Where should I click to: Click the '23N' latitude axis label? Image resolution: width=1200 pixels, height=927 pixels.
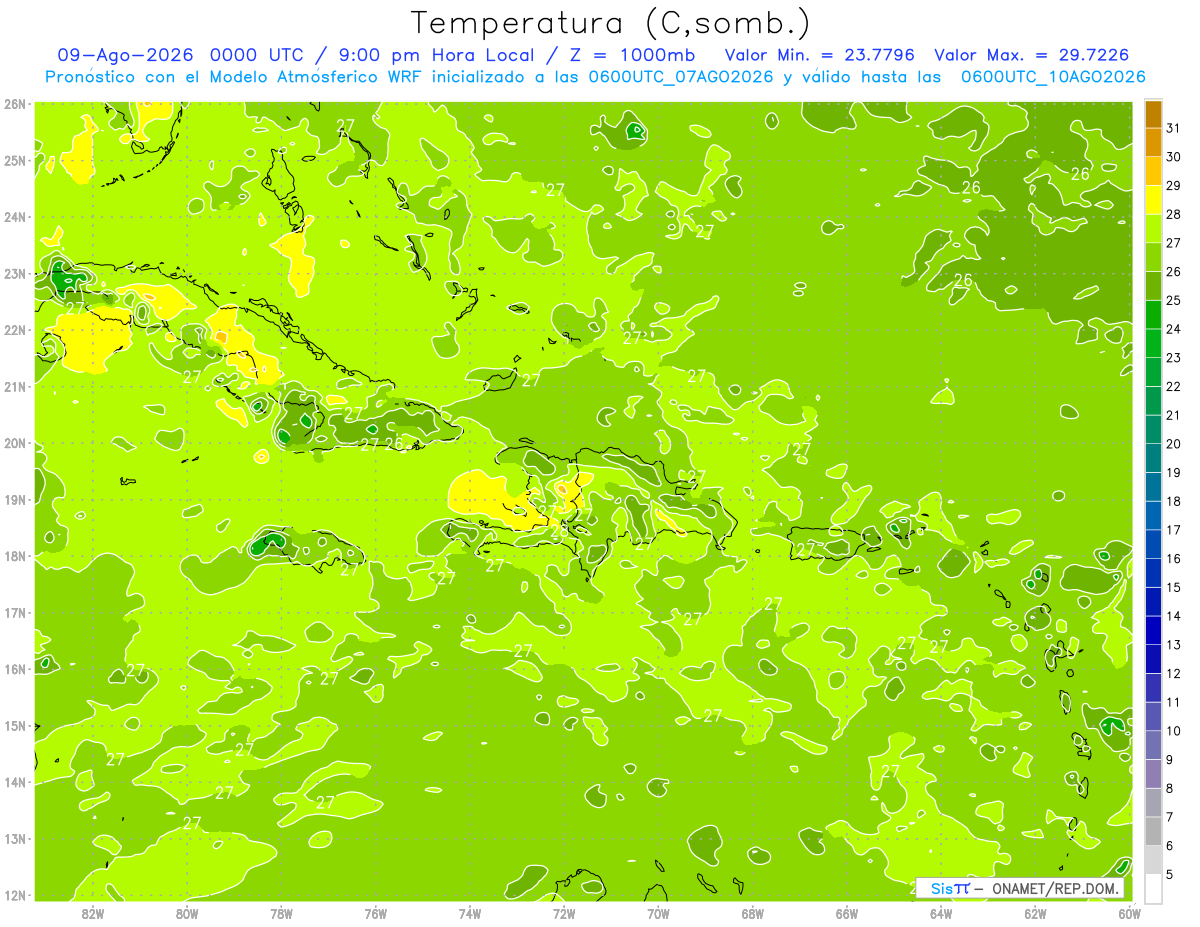click(x=15, y=273)
